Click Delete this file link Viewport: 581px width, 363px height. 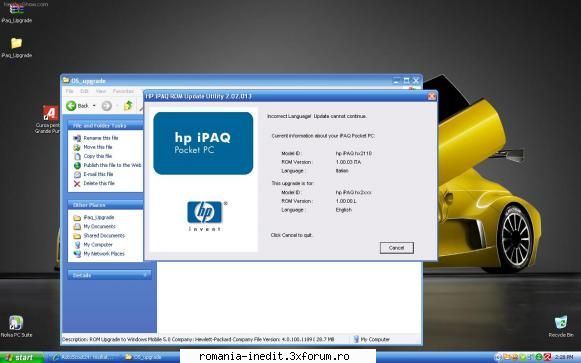point(99,183)
